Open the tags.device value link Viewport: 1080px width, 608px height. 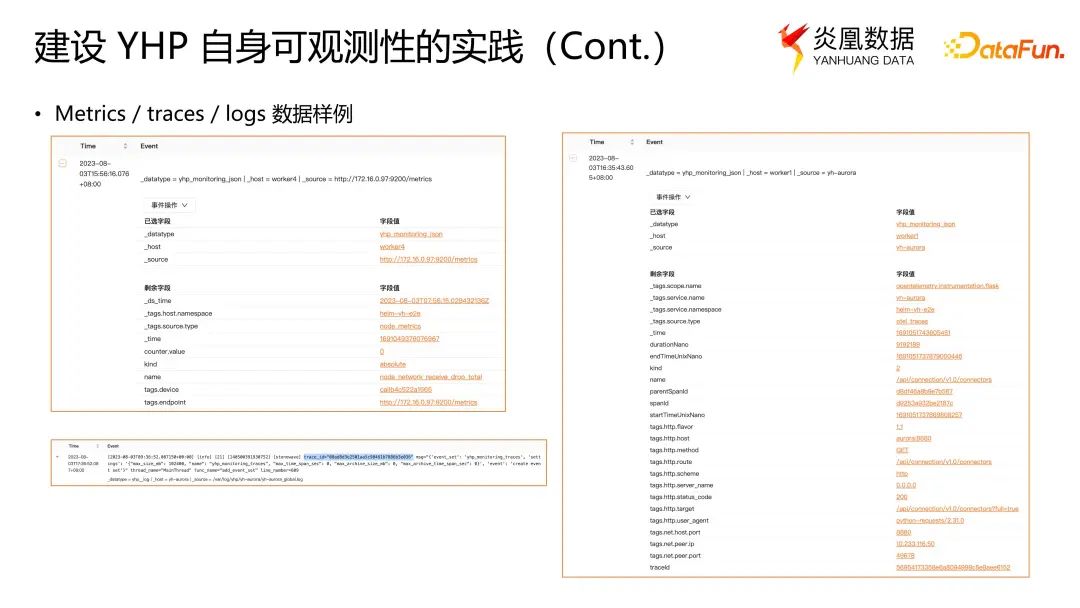[406, 390]
